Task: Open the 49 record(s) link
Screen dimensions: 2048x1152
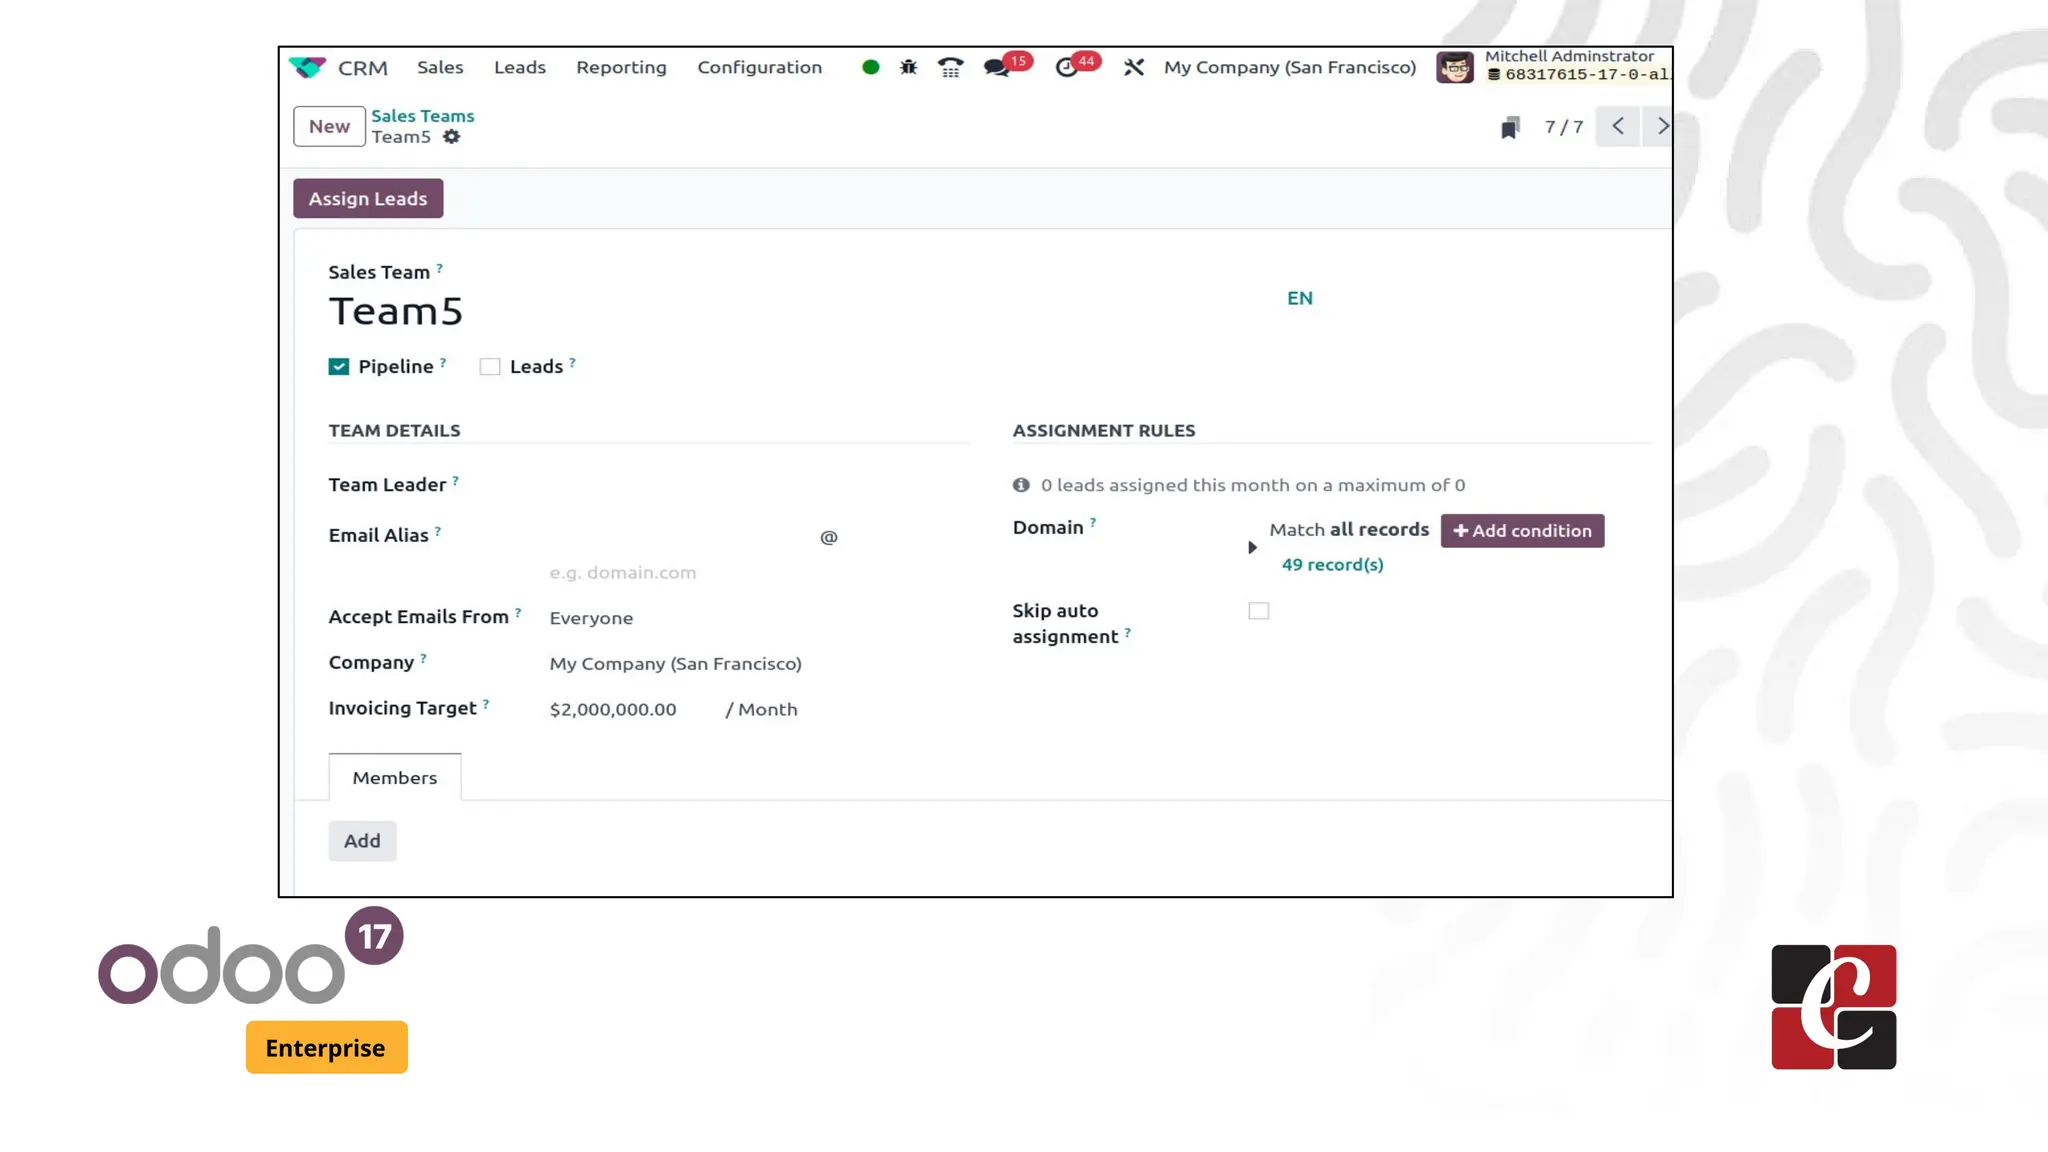Action: [x=1332, y=565]
